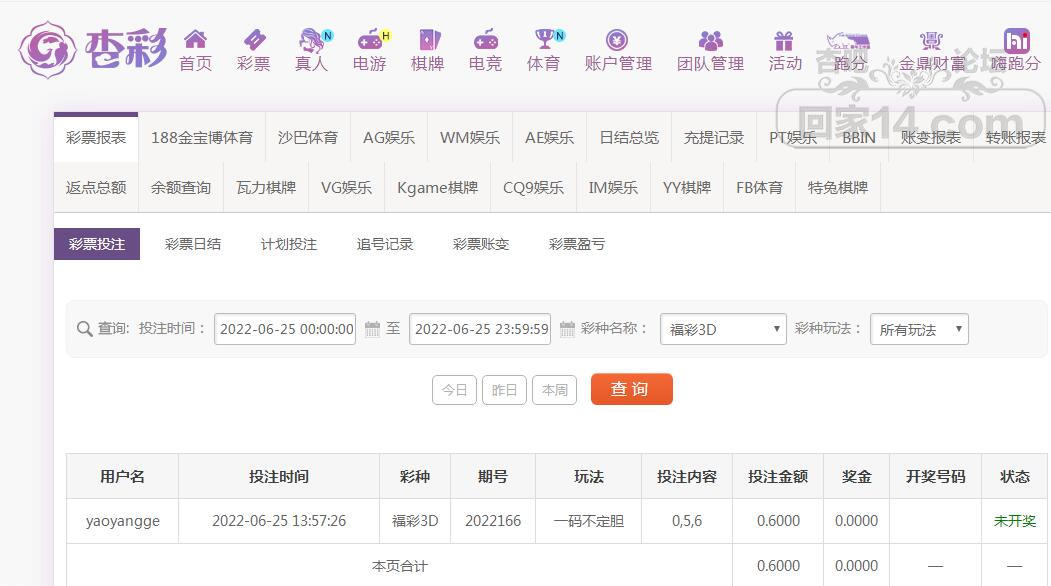Click the 电游 electronic games icon
Viewport: 1051px width, 586px height.
(x=369, y=42)
